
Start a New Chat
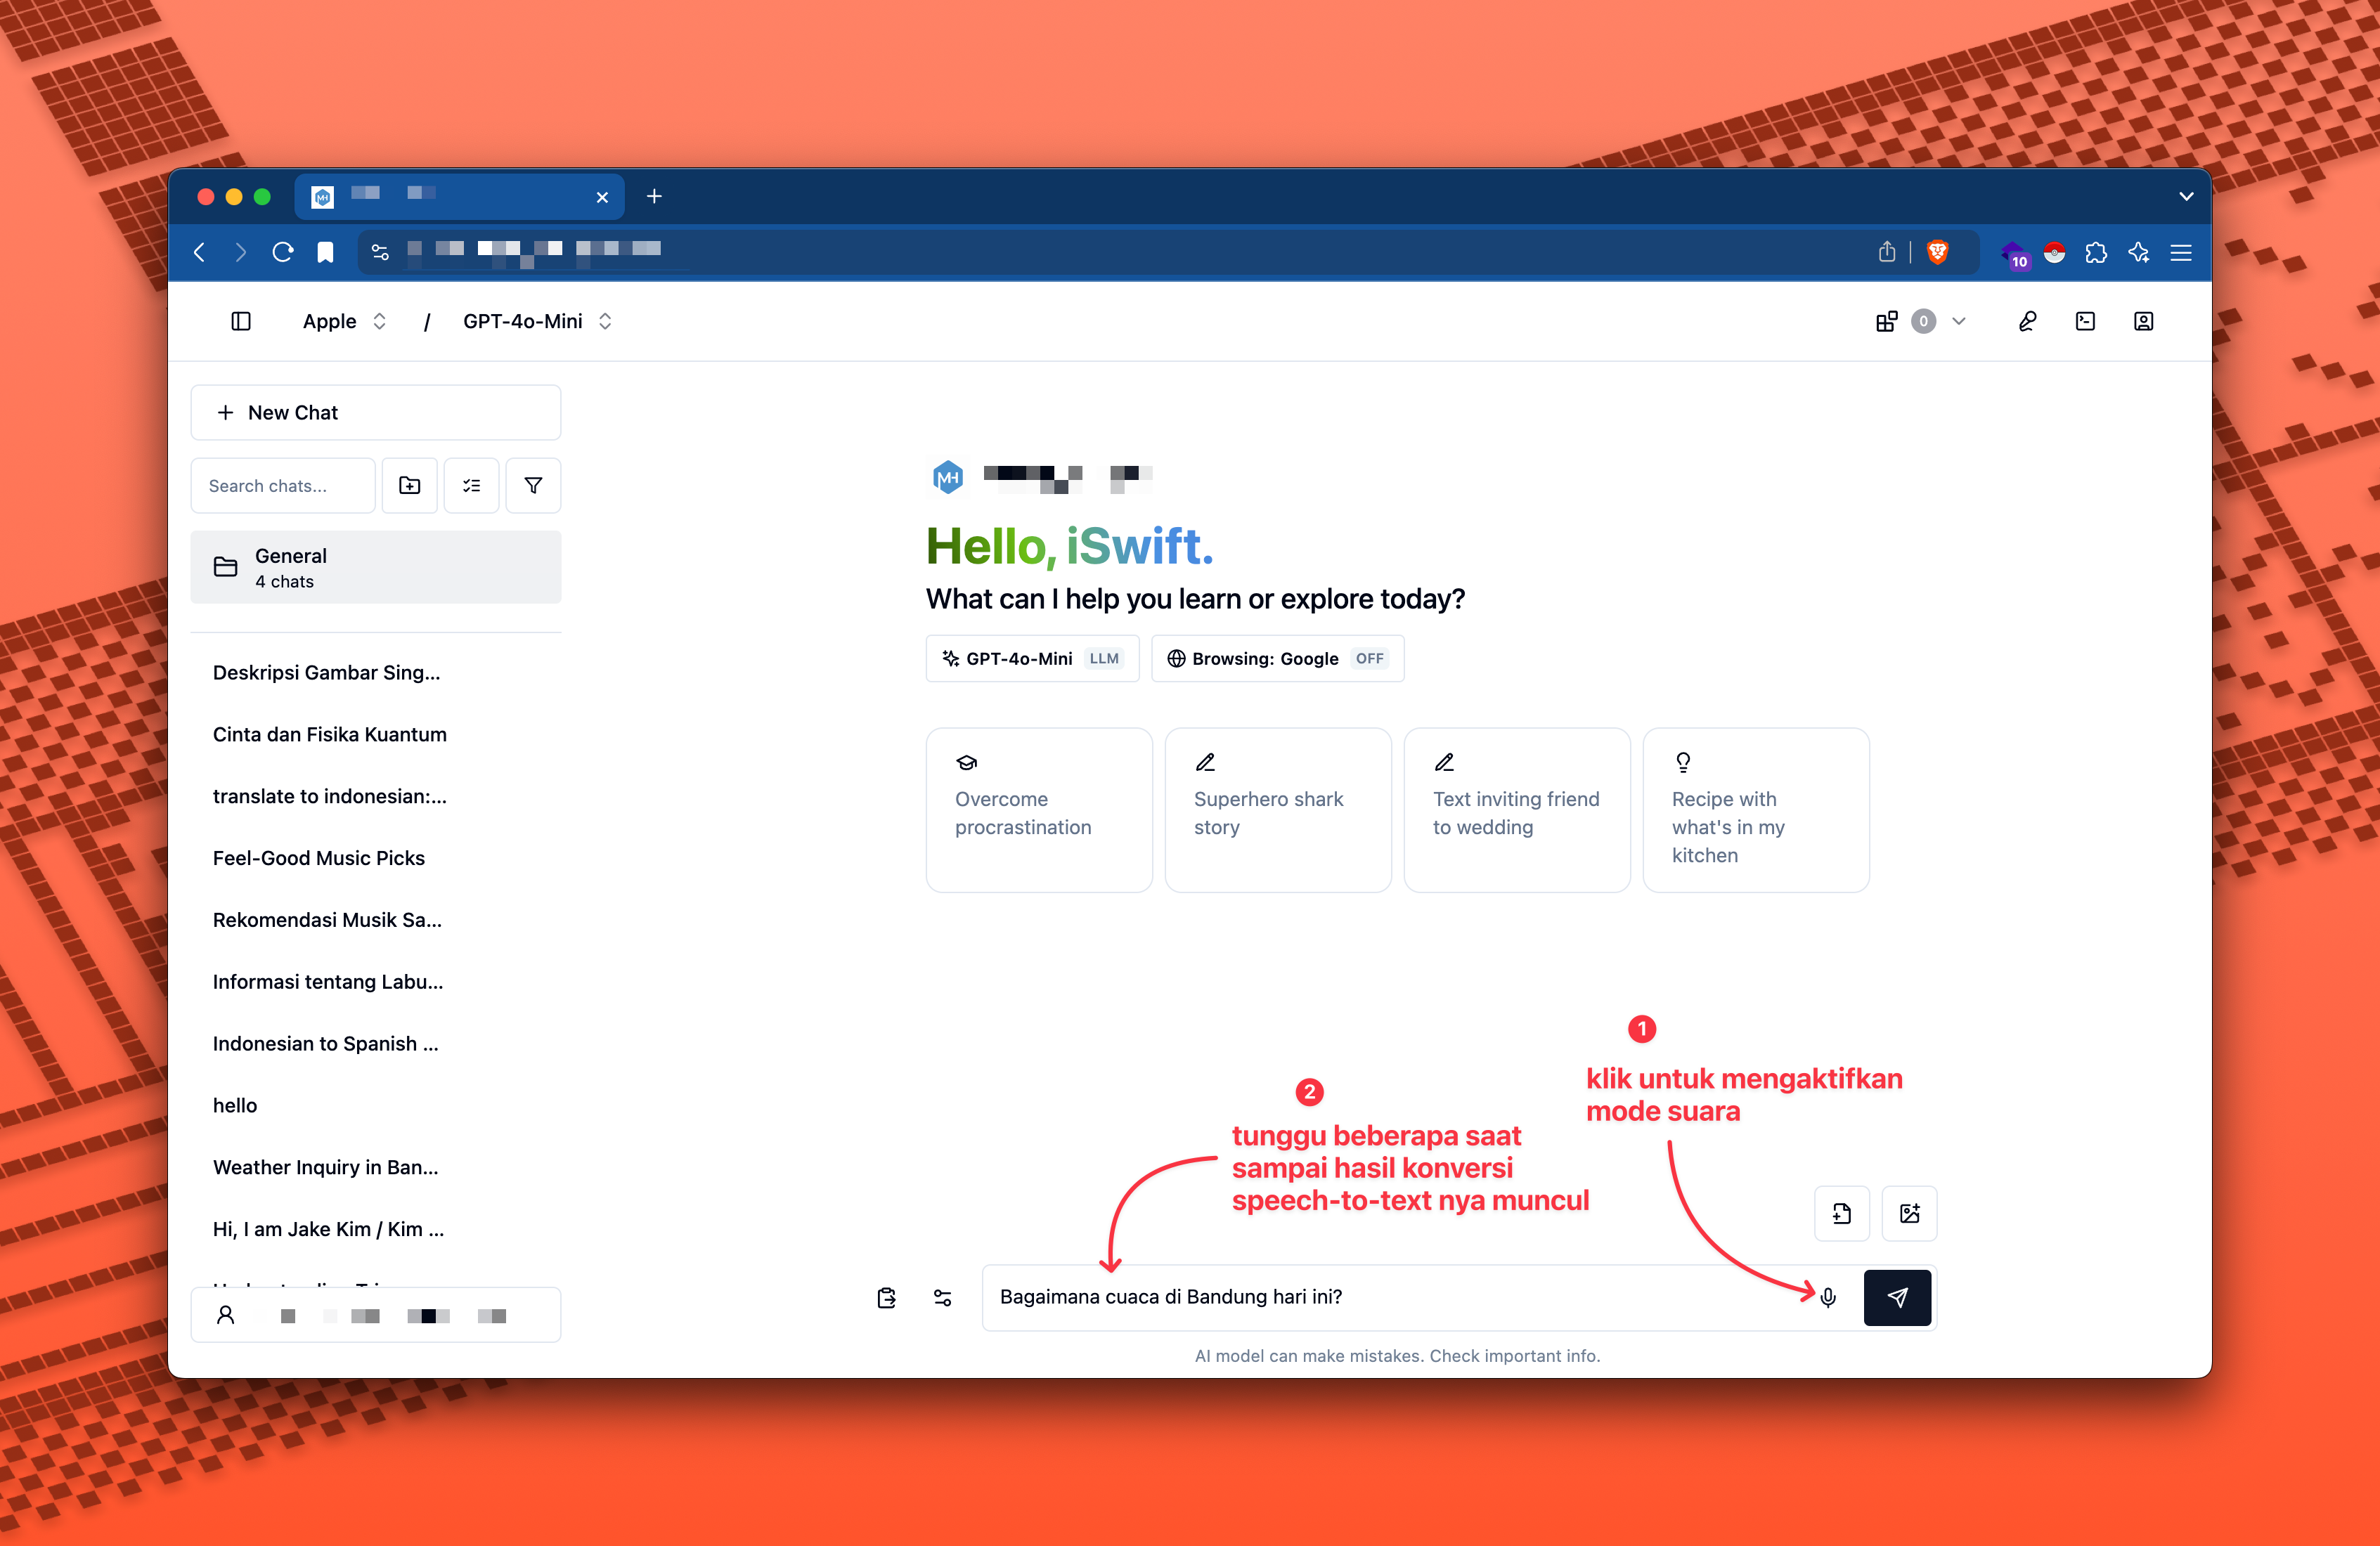376,412
